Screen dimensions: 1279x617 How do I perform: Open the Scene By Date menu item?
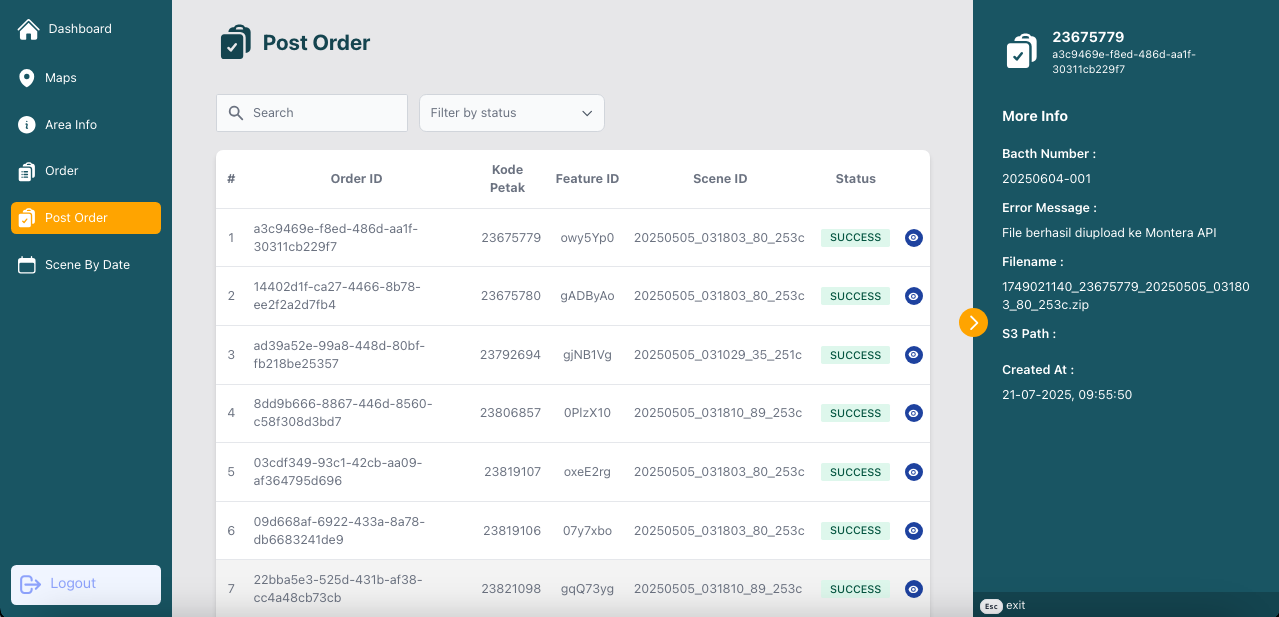[87, 265]
